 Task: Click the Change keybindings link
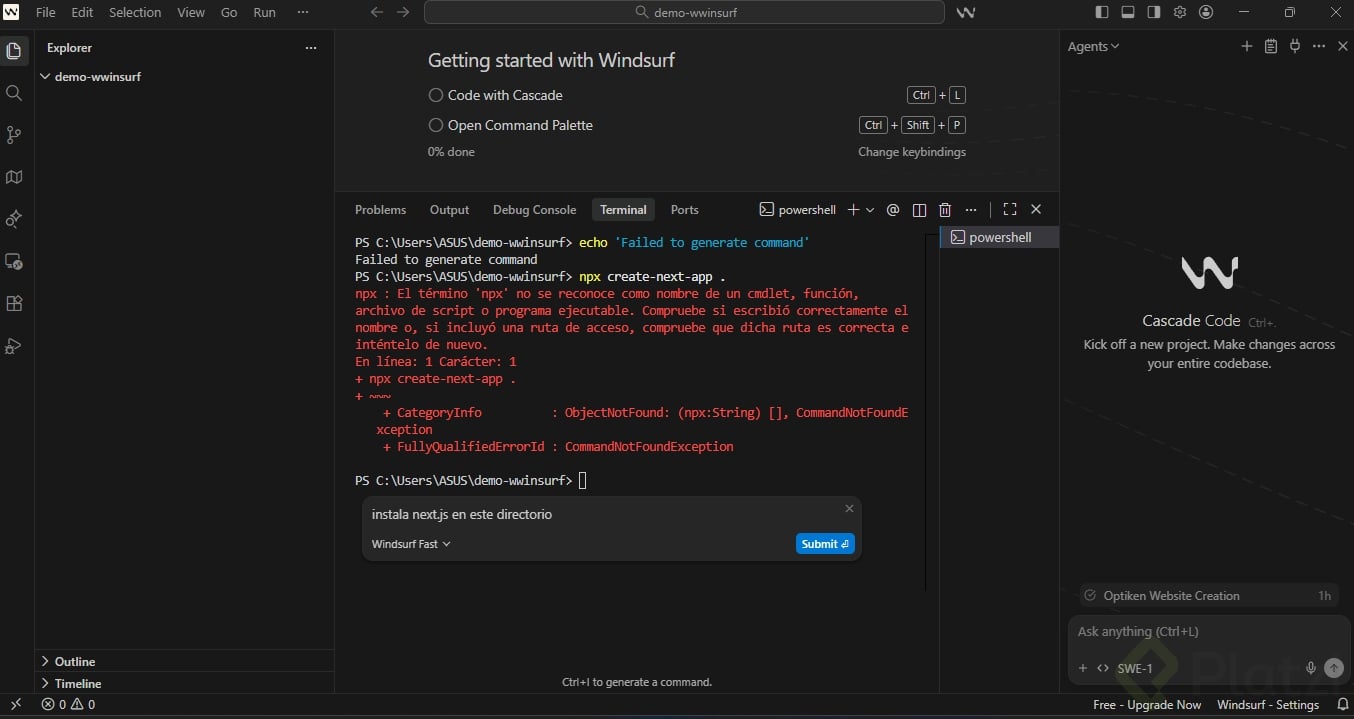point(912,152)
